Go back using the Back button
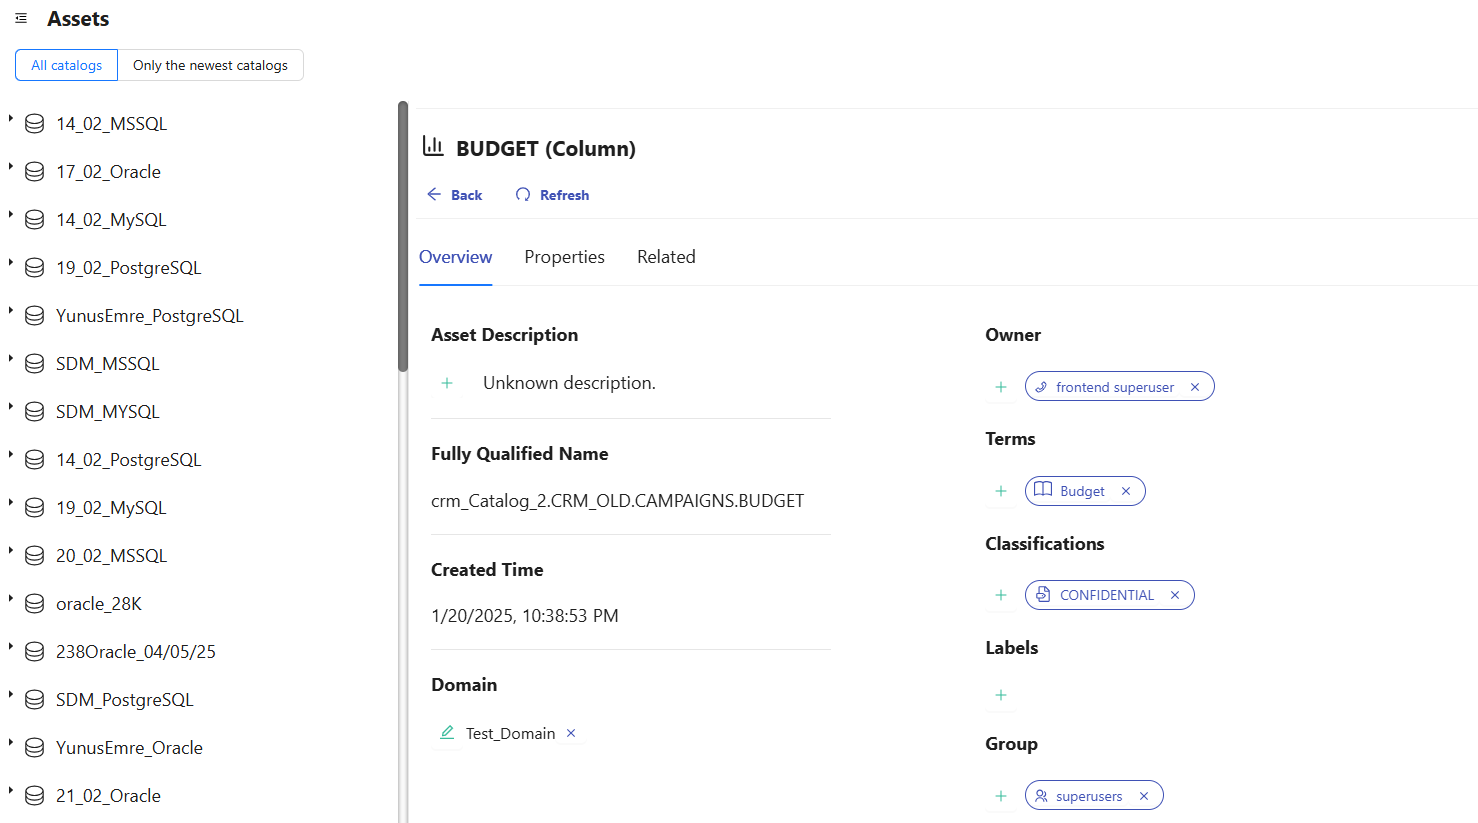This screenshot has width=1478, height=823. point(455,195)
